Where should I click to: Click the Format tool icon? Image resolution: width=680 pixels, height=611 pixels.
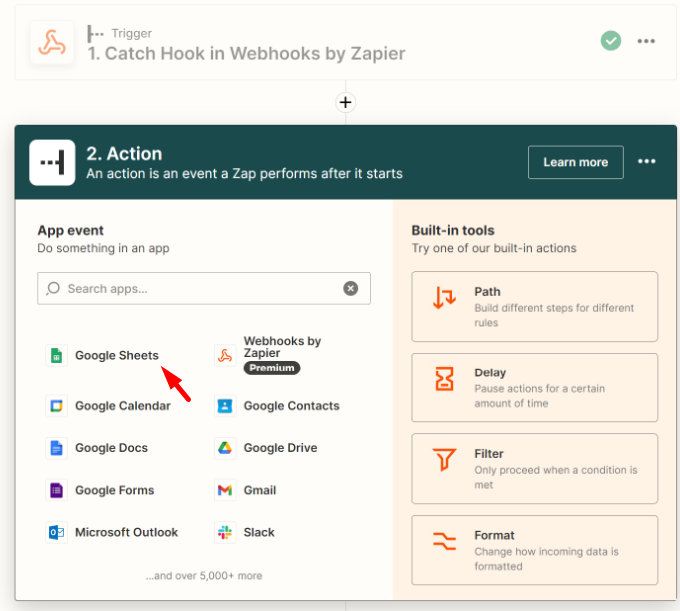445,541
